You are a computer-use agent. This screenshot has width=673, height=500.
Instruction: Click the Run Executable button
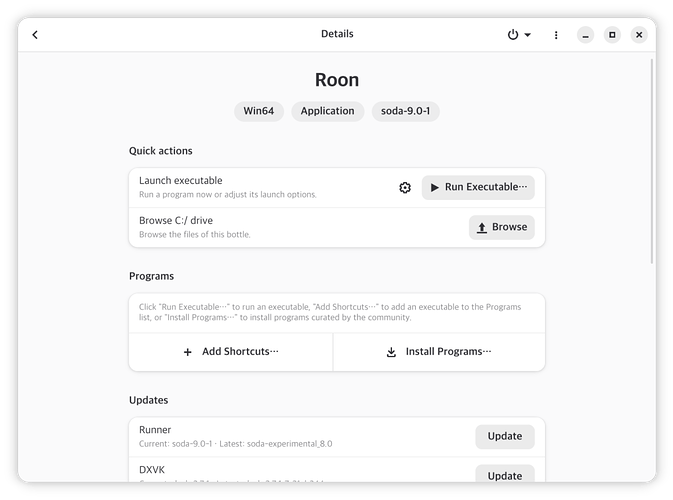click(x=478, y=188)
